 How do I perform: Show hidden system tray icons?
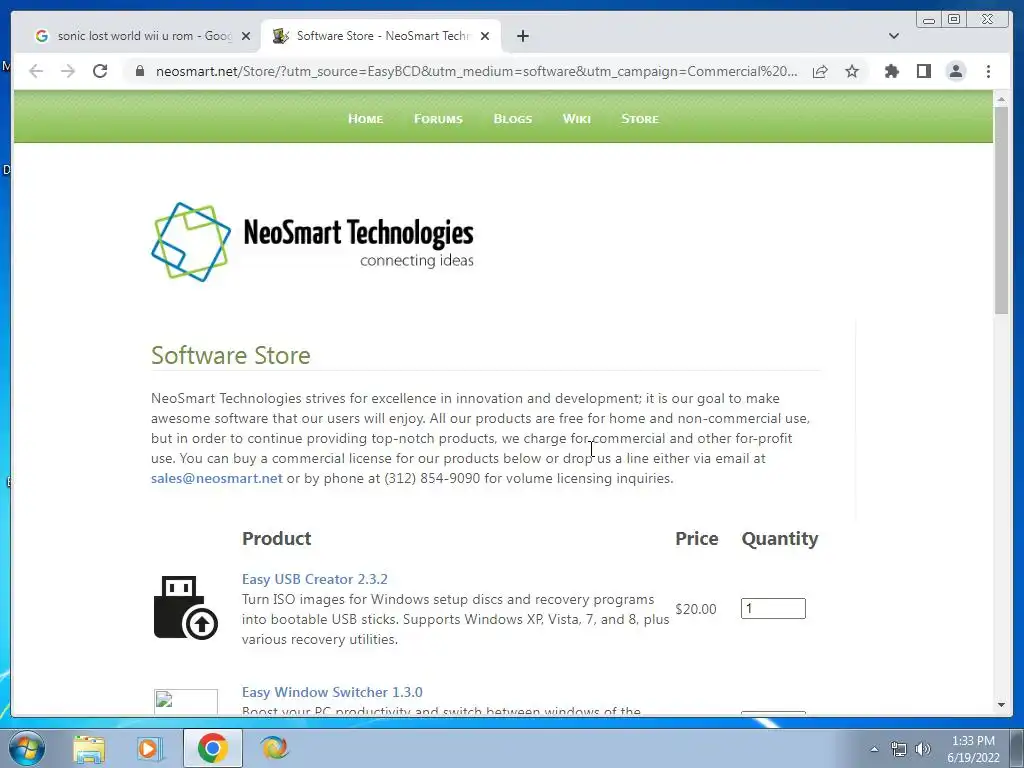click(x=874, y=749)
